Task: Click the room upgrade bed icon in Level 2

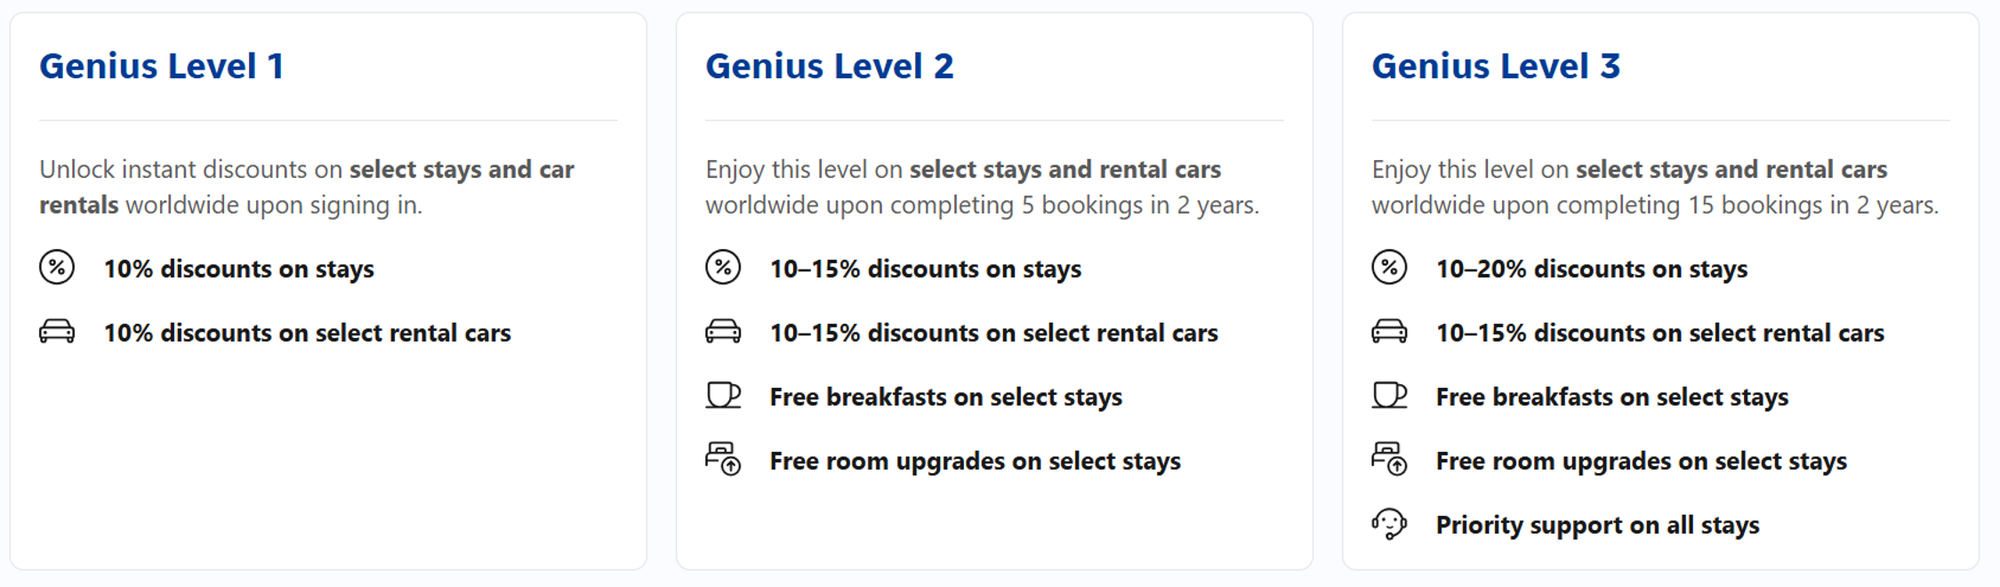Action: point(723,460)
